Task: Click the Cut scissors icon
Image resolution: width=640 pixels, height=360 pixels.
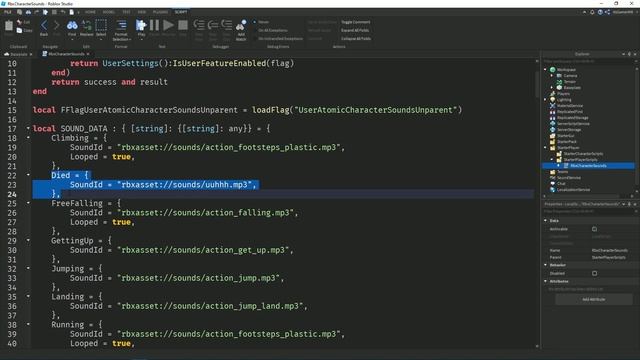Action: pos(19,22)
